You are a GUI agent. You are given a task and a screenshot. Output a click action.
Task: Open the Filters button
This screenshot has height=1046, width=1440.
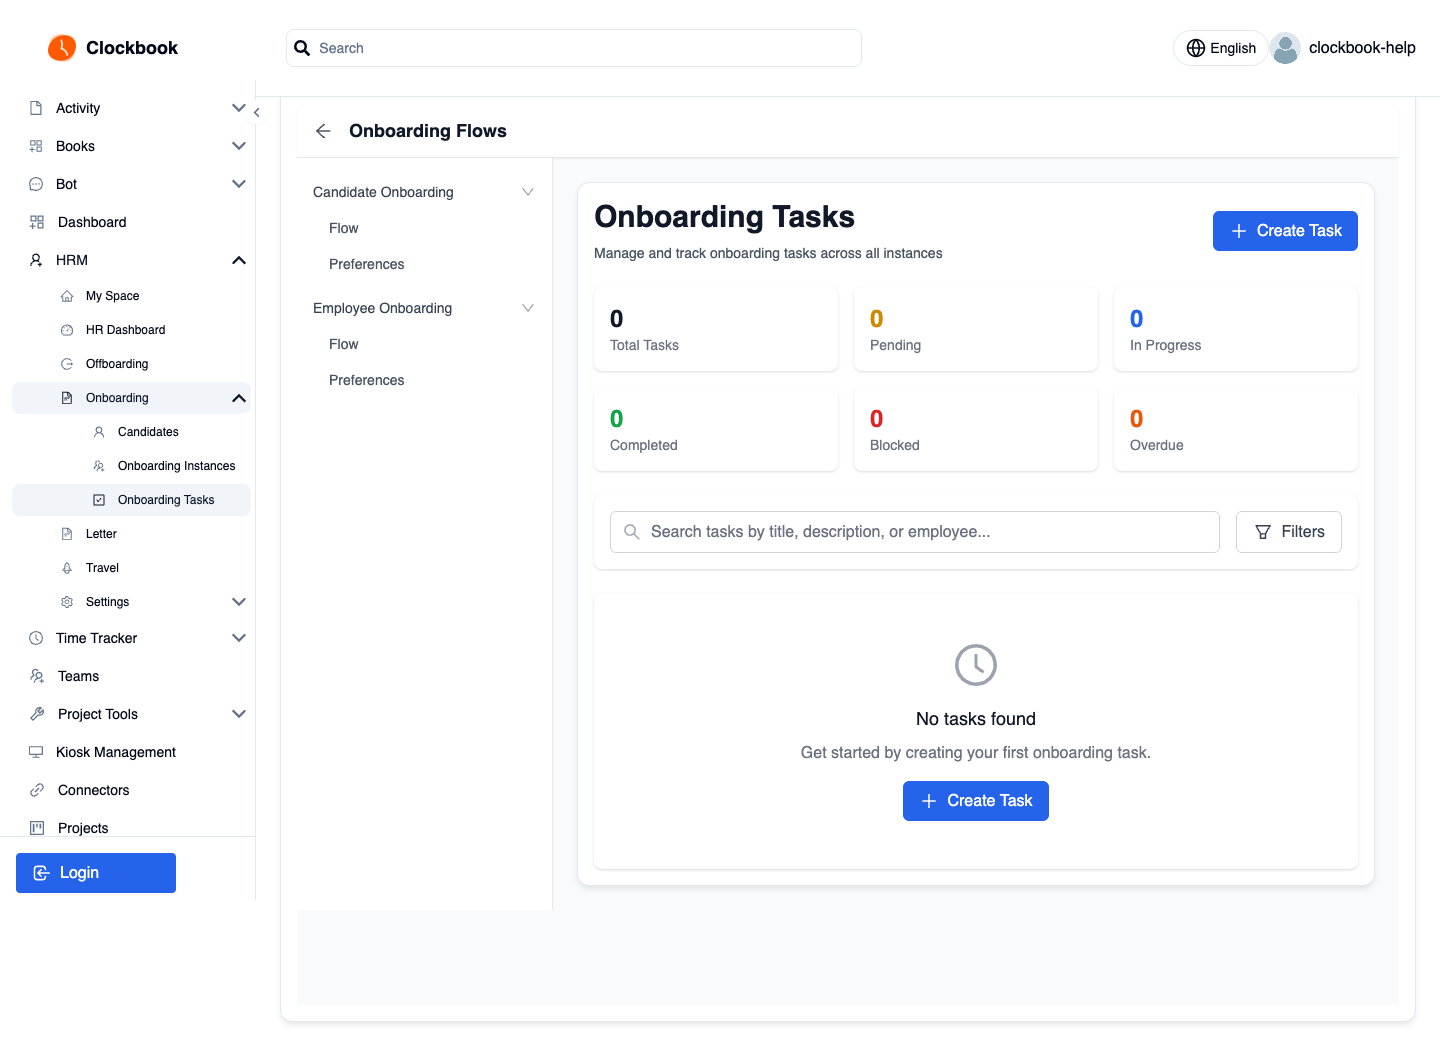1289,532
